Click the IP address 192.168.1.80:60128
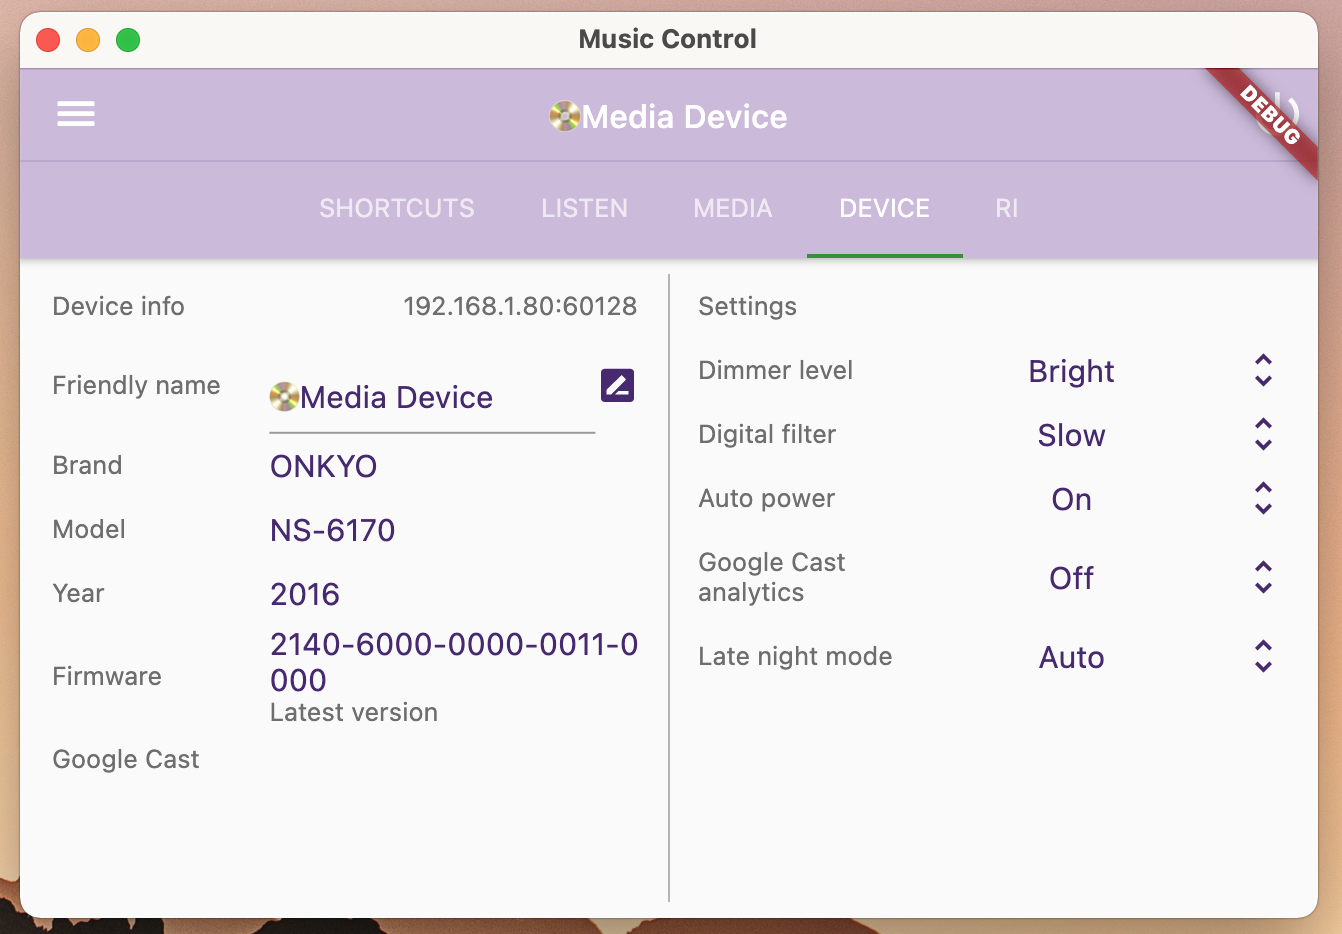 pyautogui.click(x=520, y=306)
